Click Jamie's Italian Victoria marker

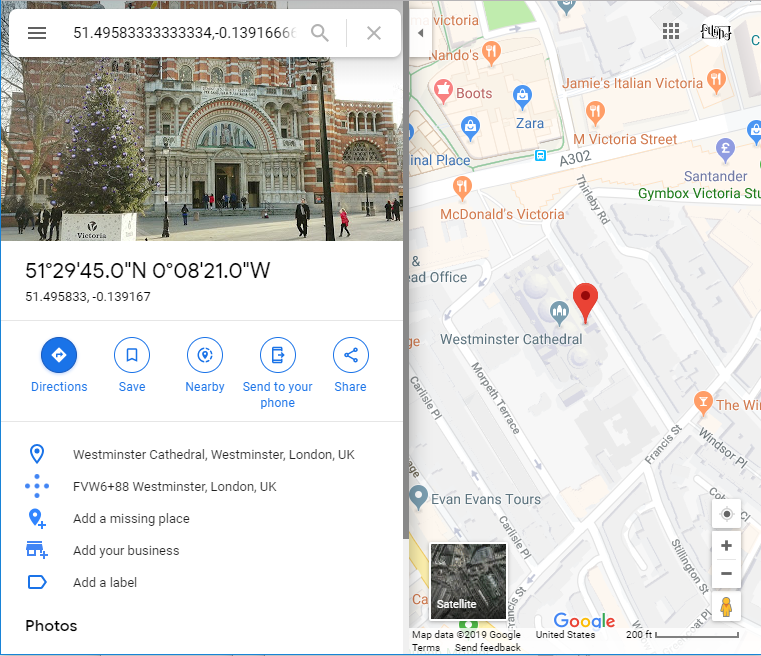[716, 80]
